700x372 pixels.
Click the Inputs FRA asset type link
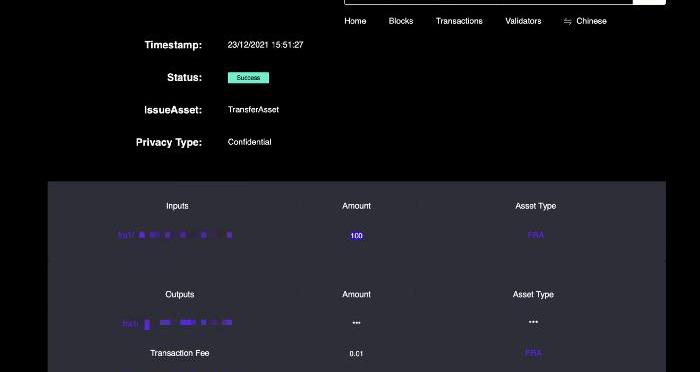click(x=535, y=235)
